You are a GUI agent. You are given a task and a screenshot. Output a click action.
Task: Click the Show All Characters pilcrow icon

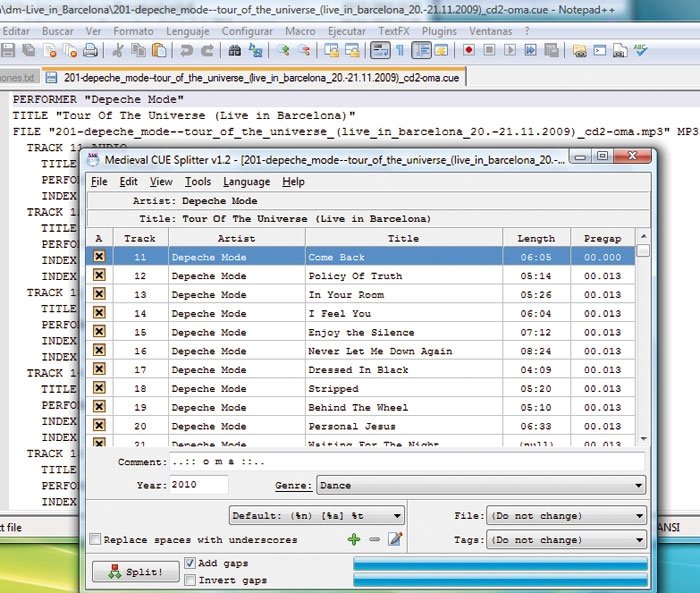click(400, 50)
